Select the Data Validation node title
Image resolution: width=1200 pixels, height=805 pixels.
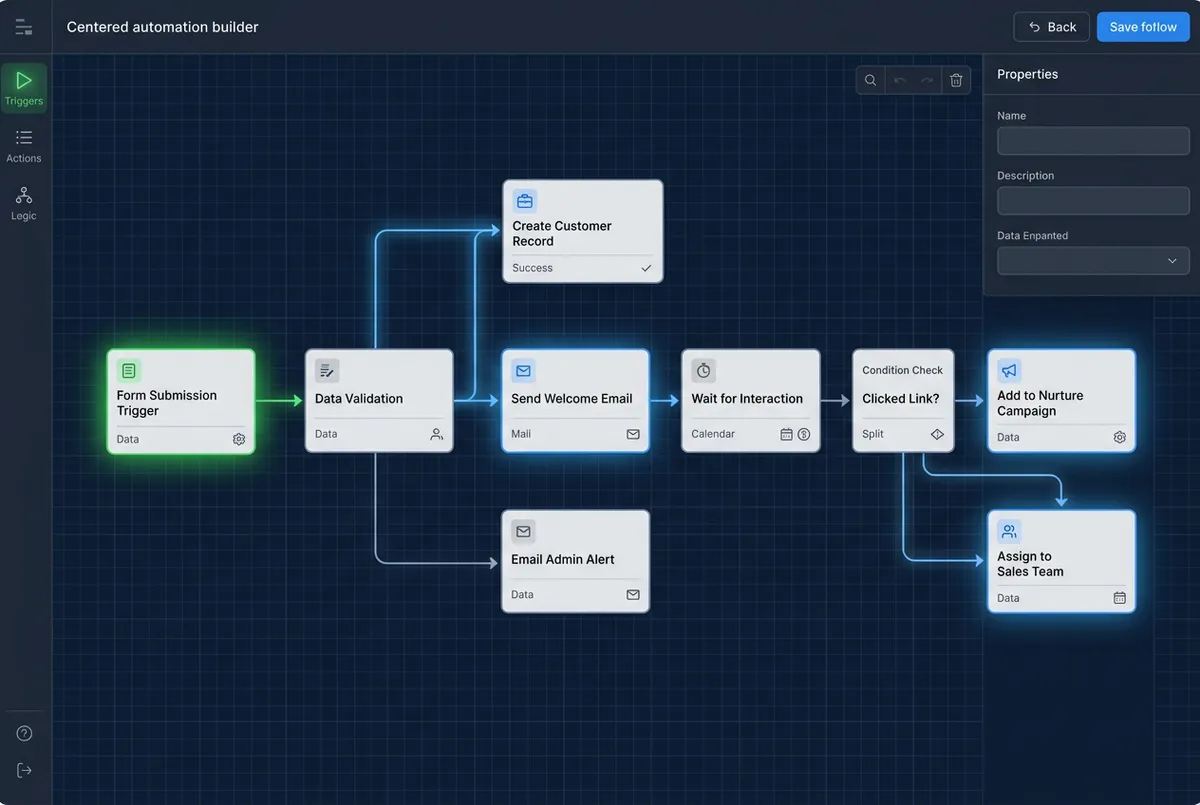point(359,398)
